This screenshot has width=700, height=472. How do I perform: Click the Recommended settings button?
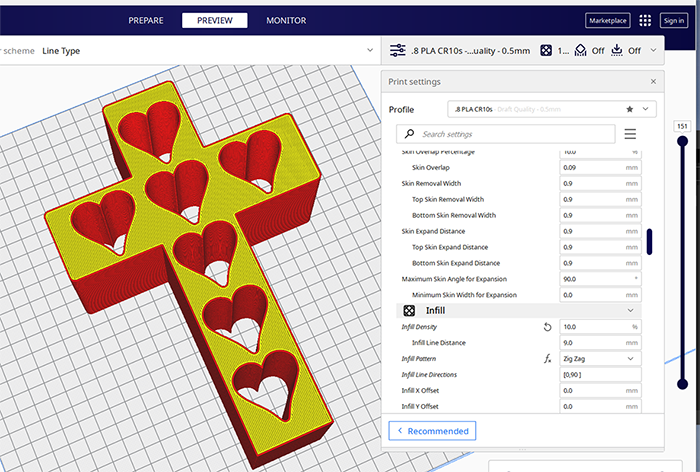[432, 430]
